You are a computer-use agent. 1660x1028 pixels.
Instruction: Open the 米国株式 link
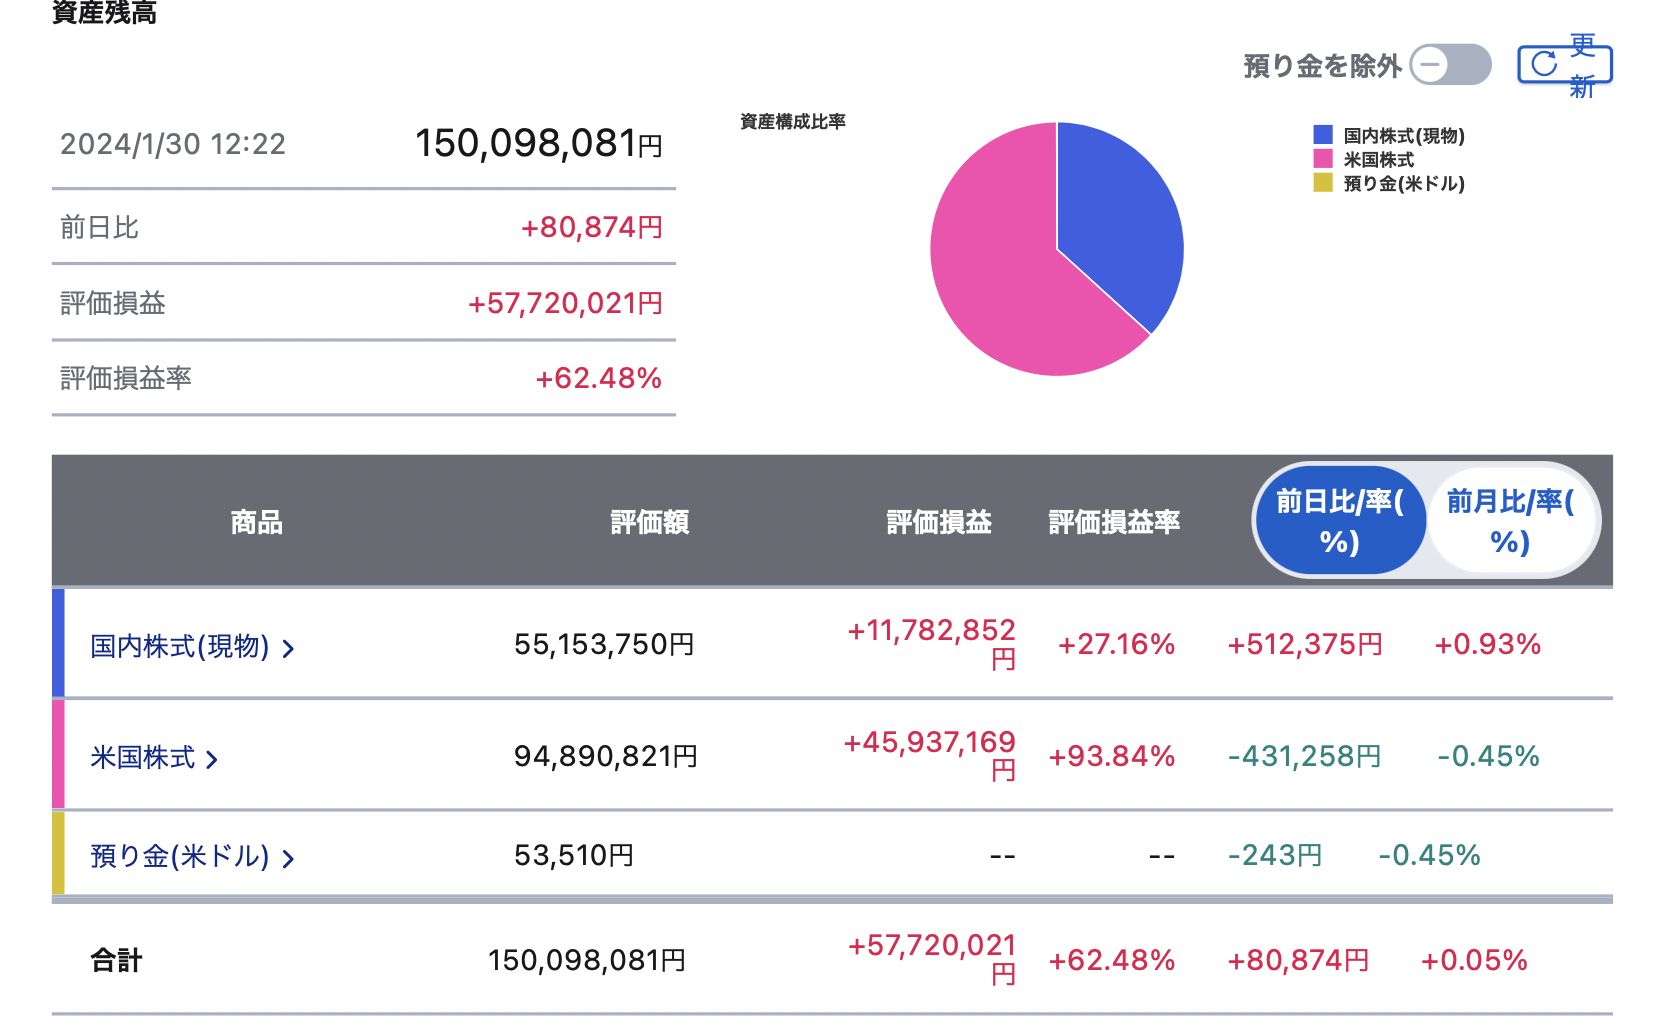point(143,758)
